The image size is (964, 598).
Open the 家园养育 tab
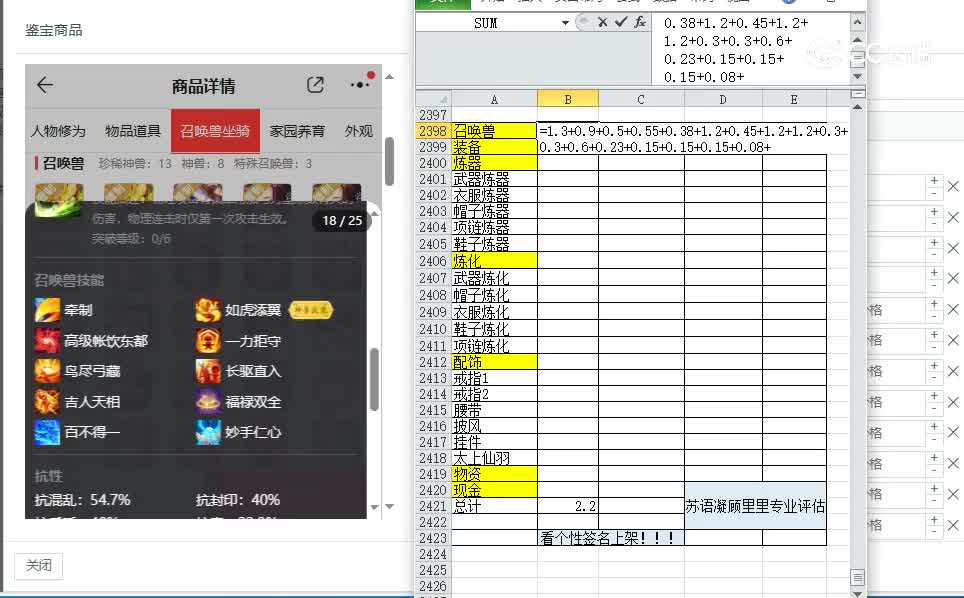297,131
